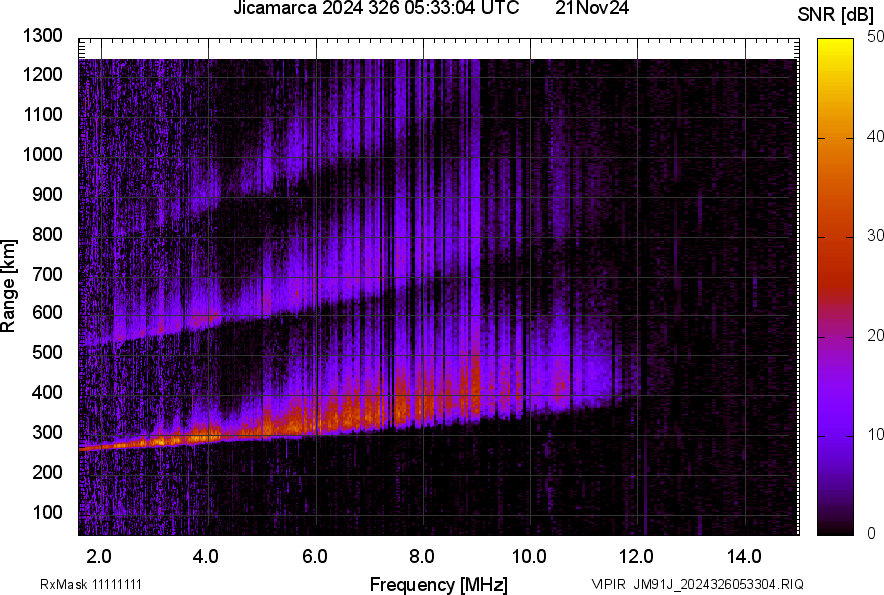This screenshot has width=884, height=595.
Task: Click the 100 range tick label
Action: pos(47,512)
